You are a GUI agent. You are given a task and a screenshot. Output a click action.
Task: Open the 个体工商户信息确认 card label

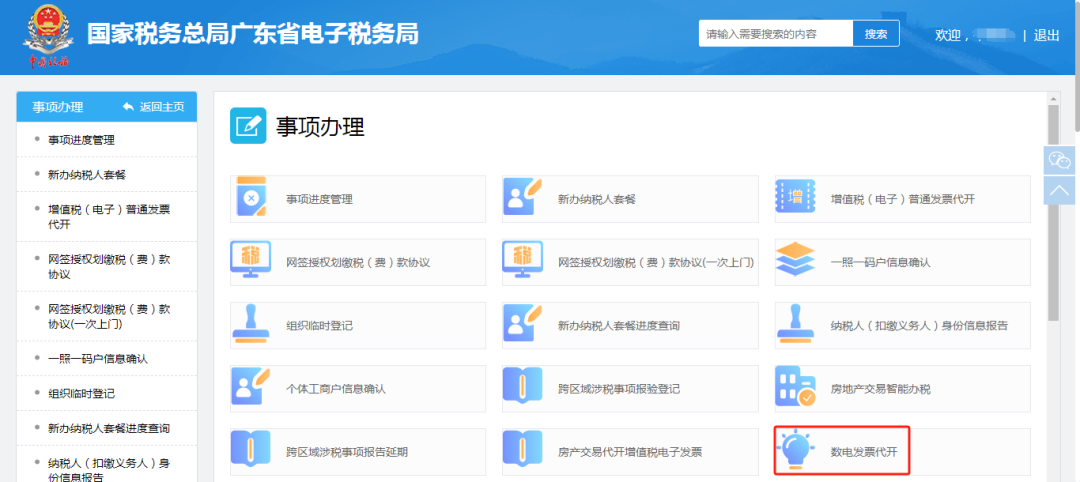pyautogui.click(x=336, y=390)
